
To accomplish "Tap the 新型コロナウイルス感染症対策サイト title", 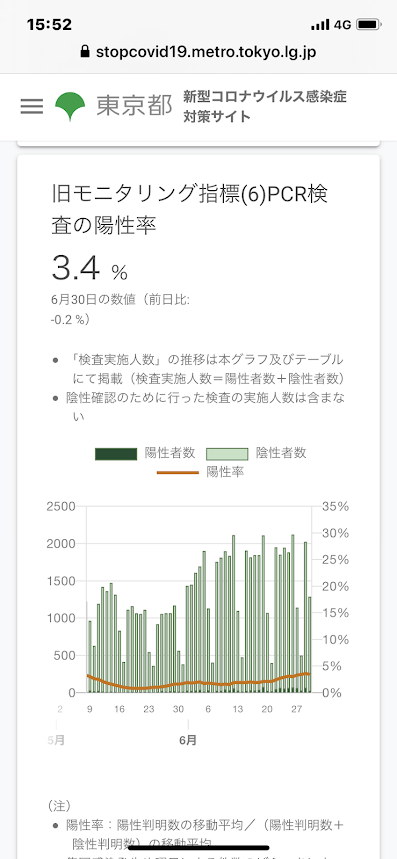I will point(264,106).
